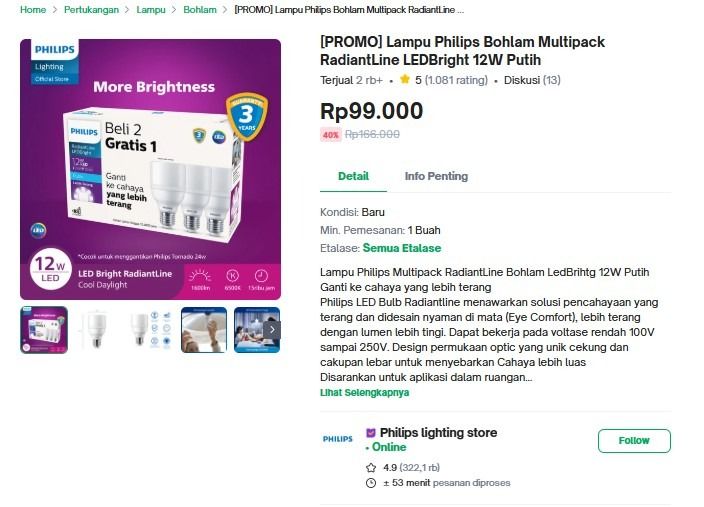Select the Detail tab
The height and width of the screenshot is (507, 704).
pyautogui.click(x=353, y=176)
